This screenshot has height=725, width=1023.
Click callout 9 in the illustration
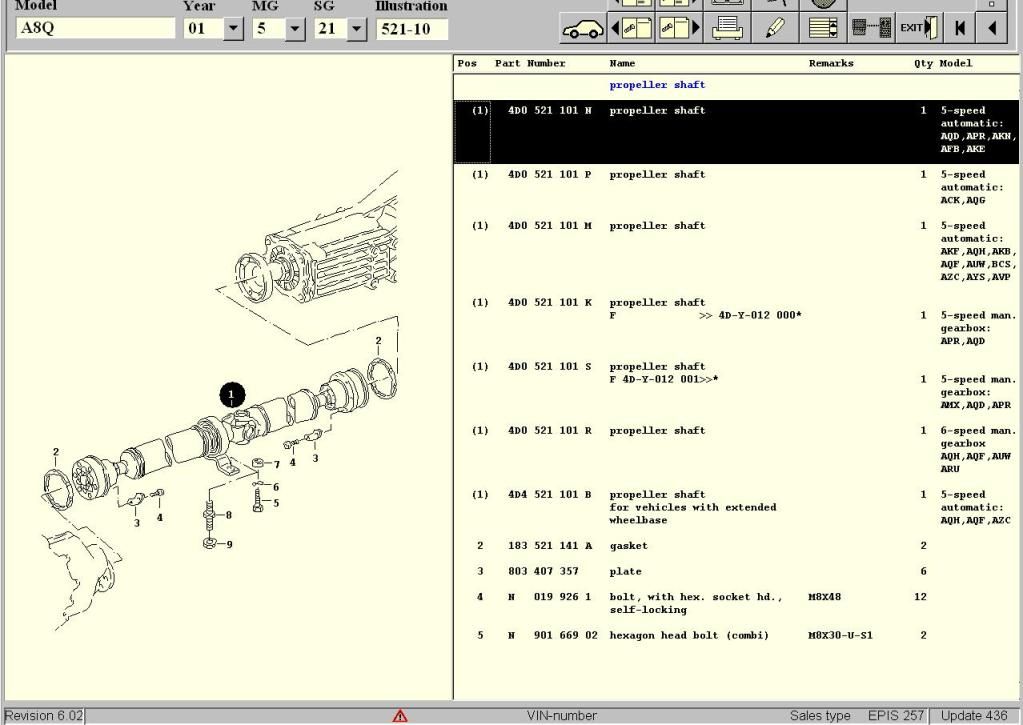click(229, 544)
